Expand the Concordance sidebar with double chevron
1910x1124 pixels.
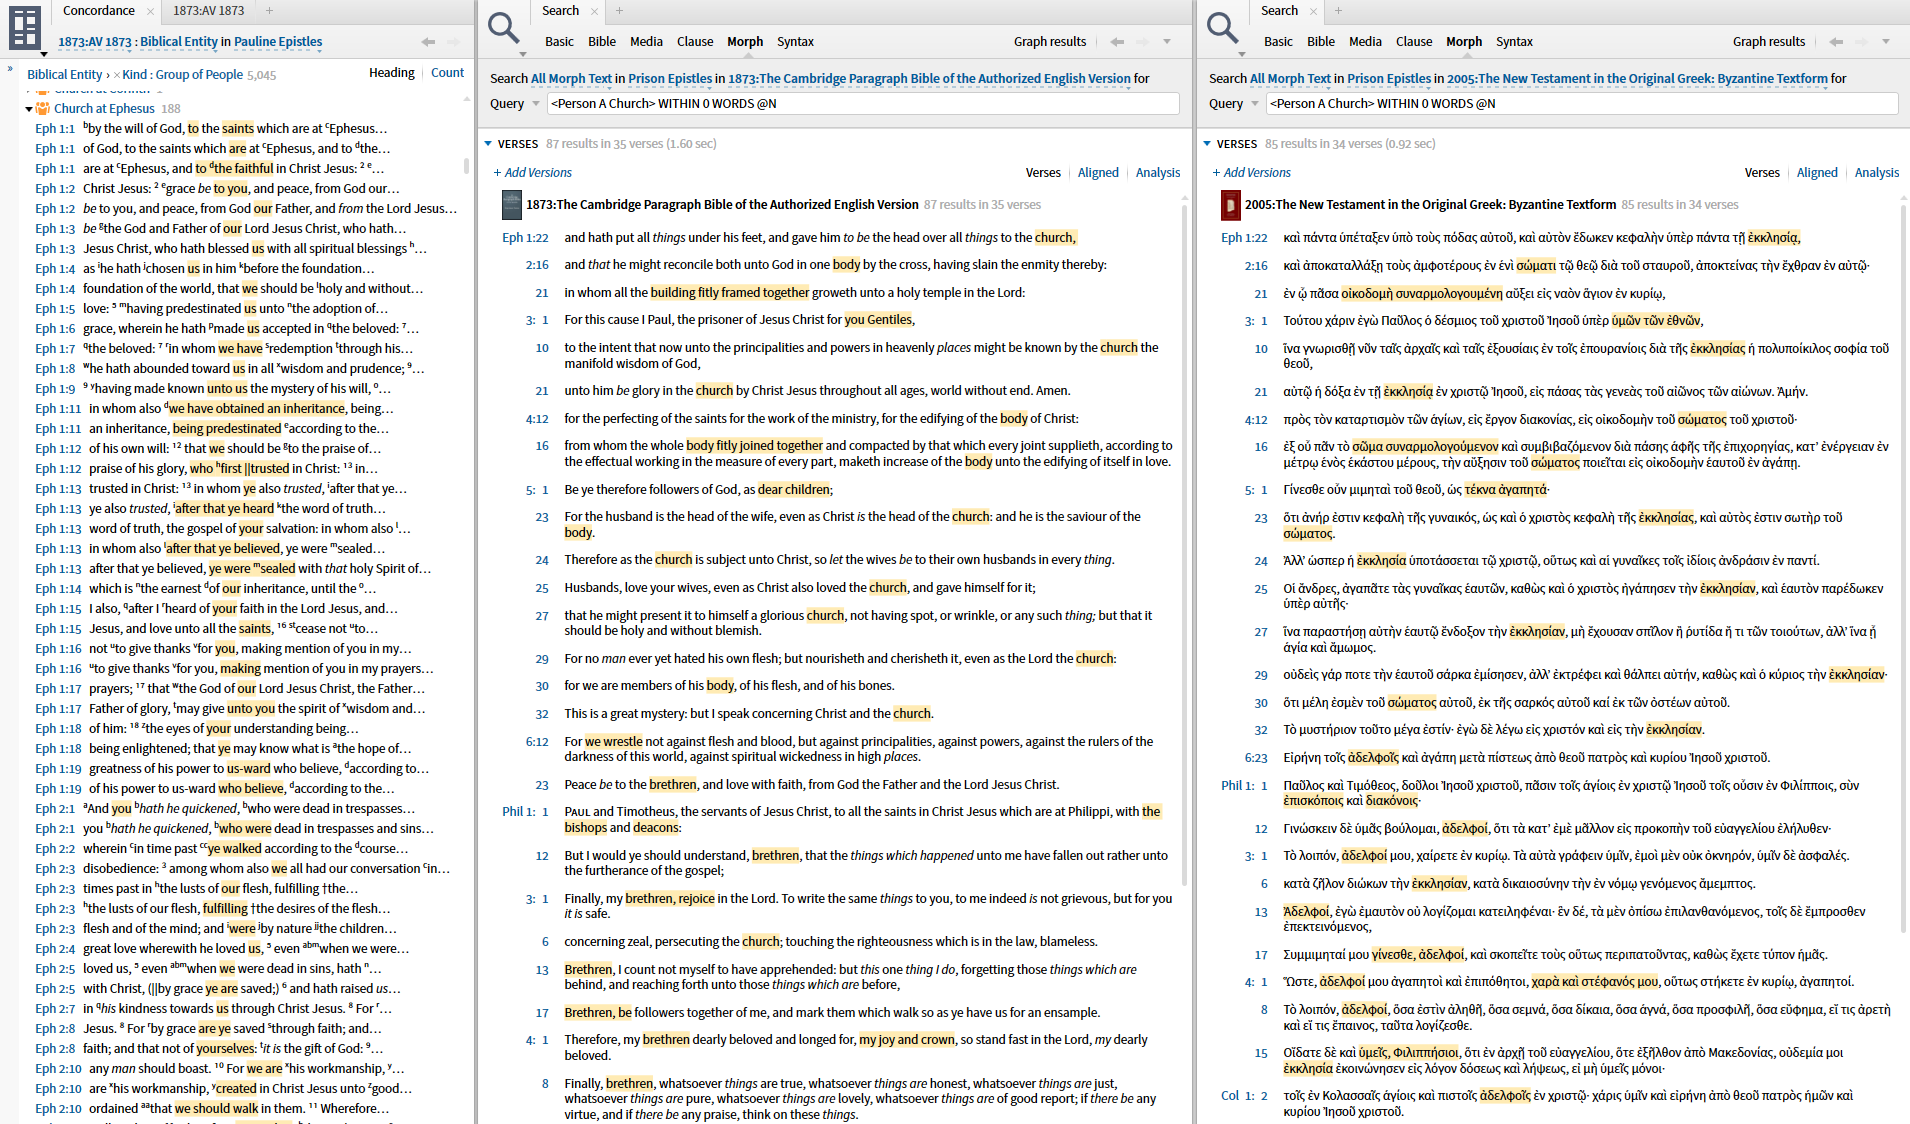pyautogui.click(x=10, y=69)
